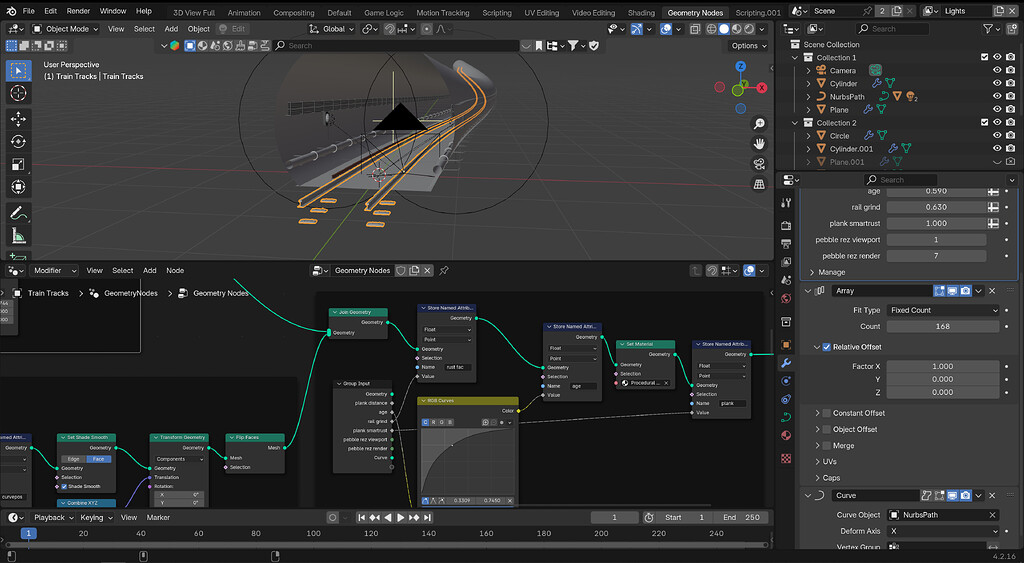This screenshot has height=563, width=1024.
Task: Open the Modifiers wrench tab in Properties
Action: point(786,362)
